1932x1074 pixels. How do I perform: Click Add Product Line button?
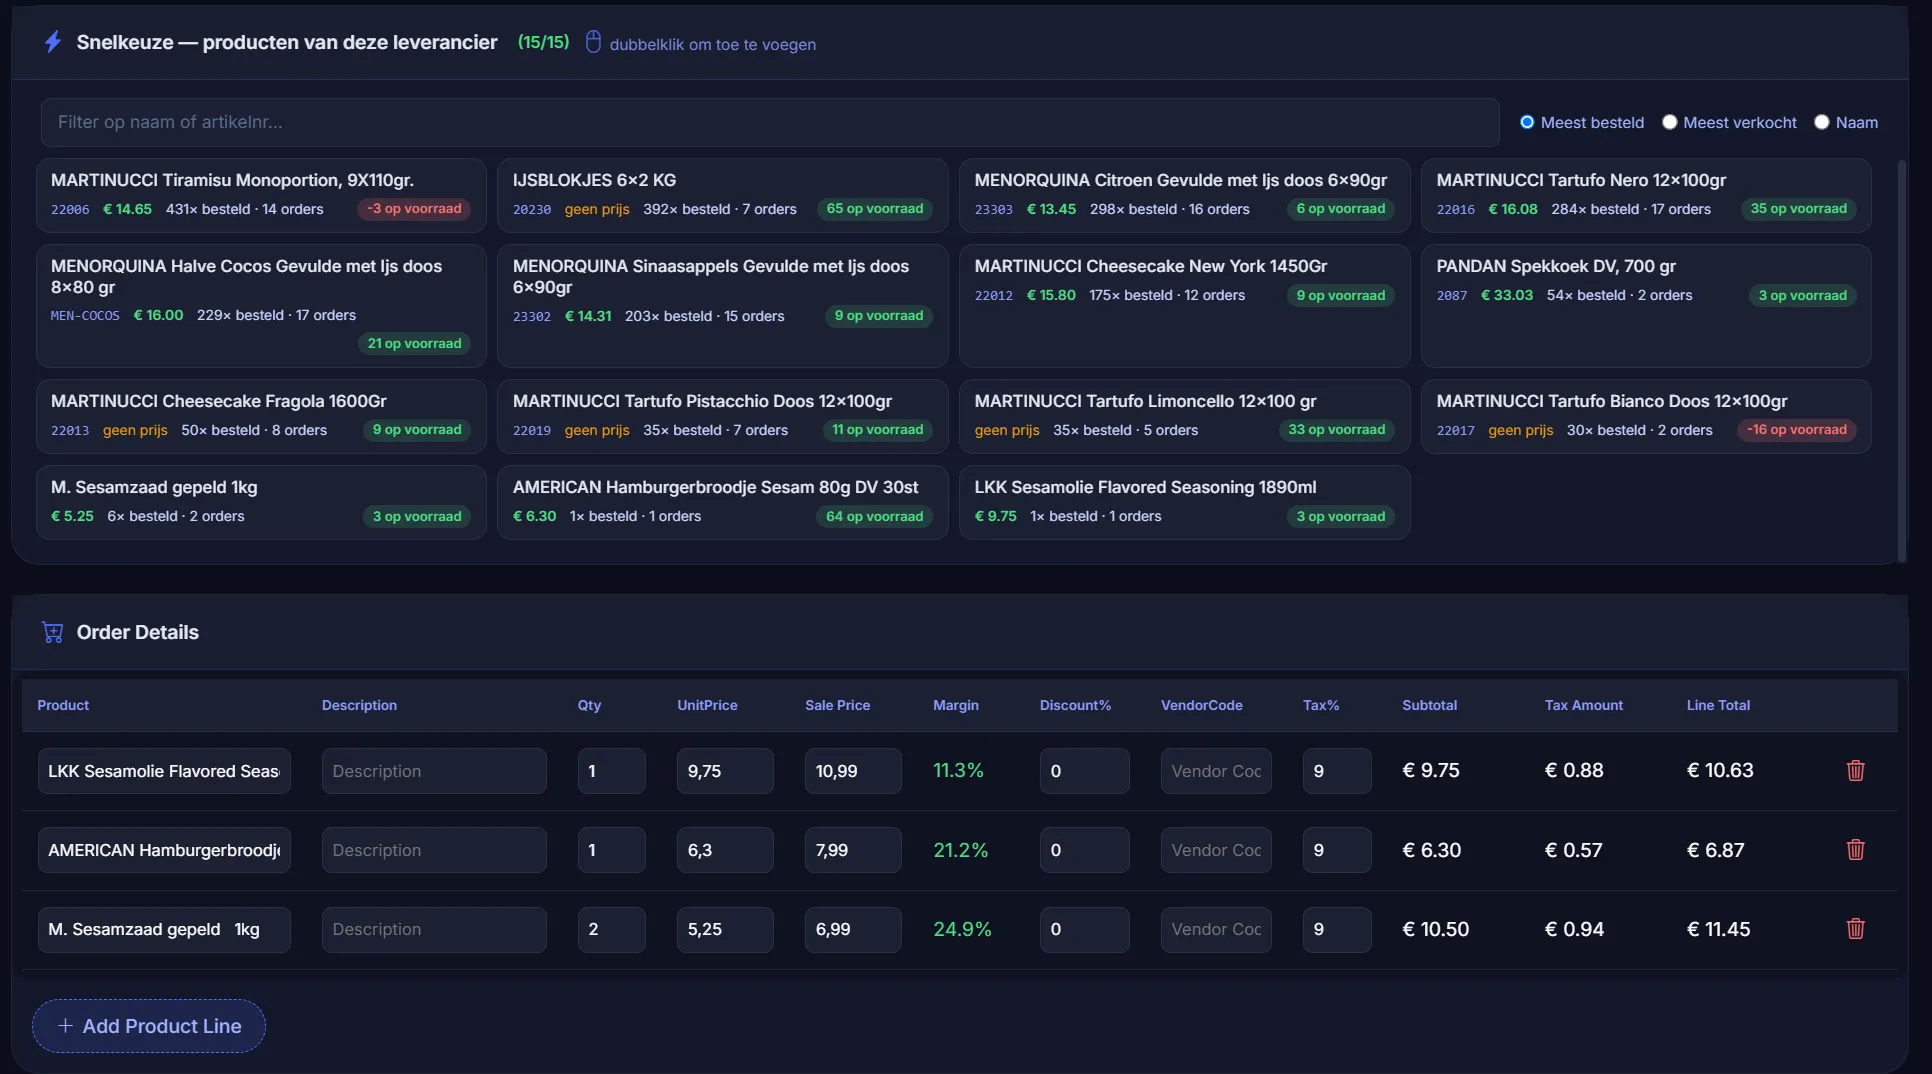(149, 1026)
